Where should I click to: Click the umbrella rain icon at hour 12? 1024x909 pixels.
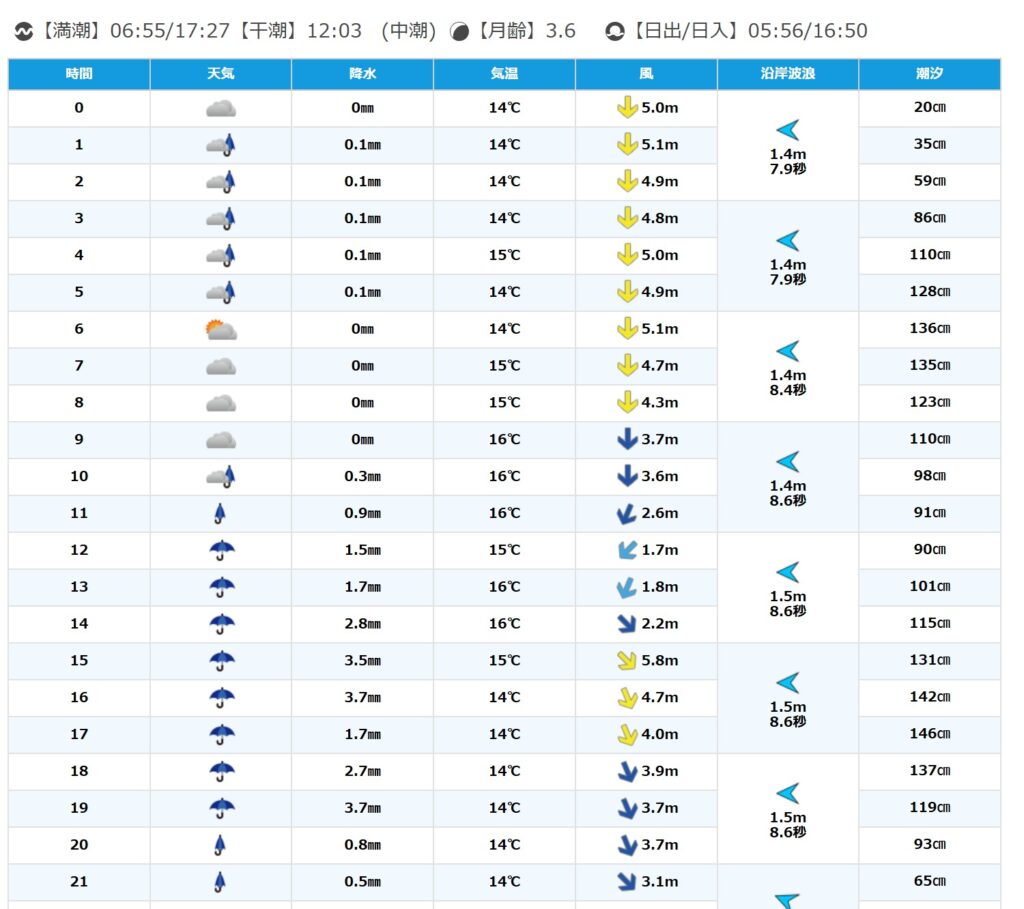(221, 550)
